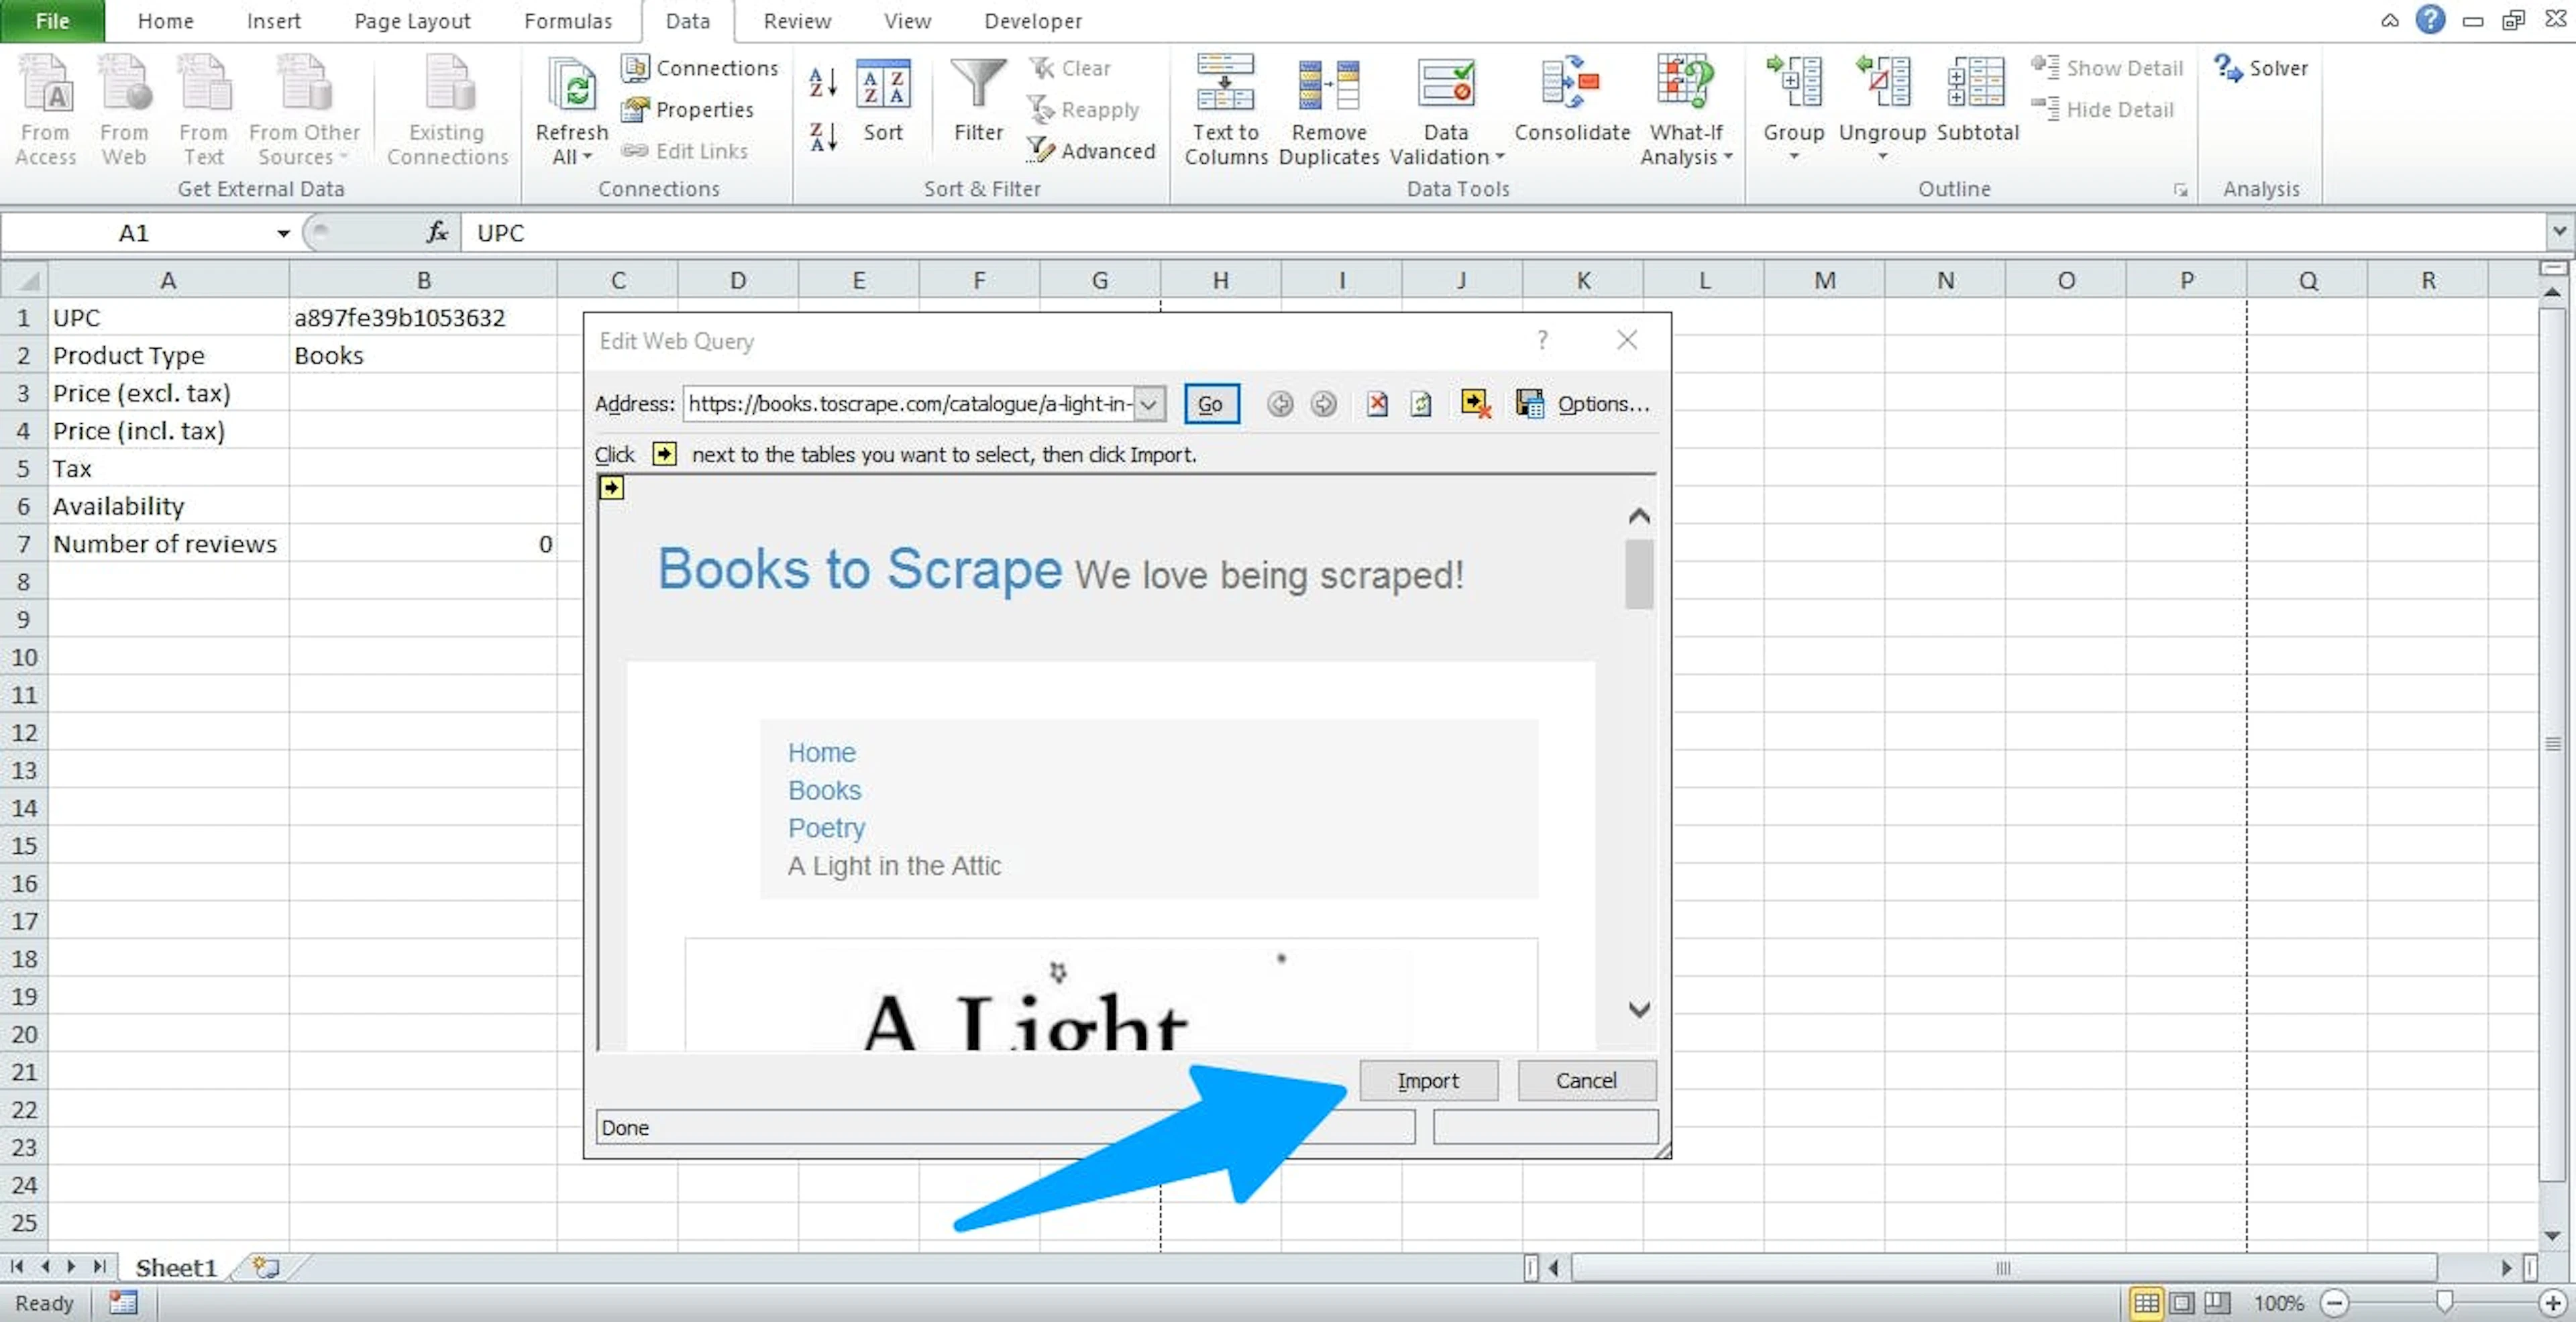The height and width of the screenshot is (1322, 2576).
Task: Expand the Refresh All dropdown
Action: (572, 145)
